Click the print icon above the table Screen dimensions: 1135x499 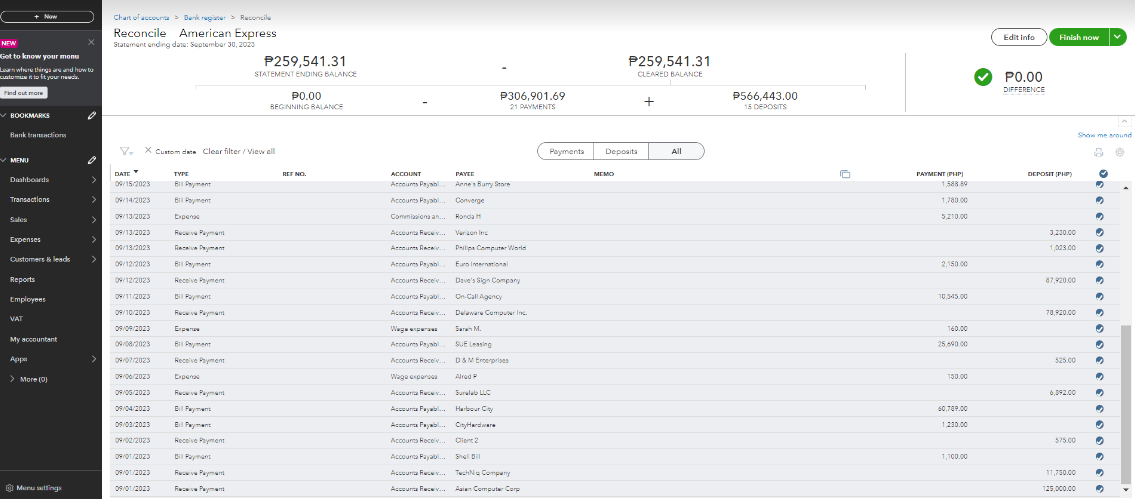pos(1099,152)
